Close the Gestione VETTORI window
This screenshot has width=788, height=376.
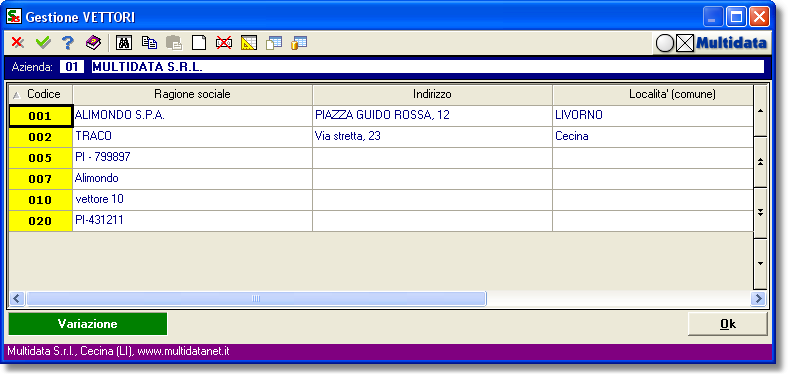pos(759,18)
